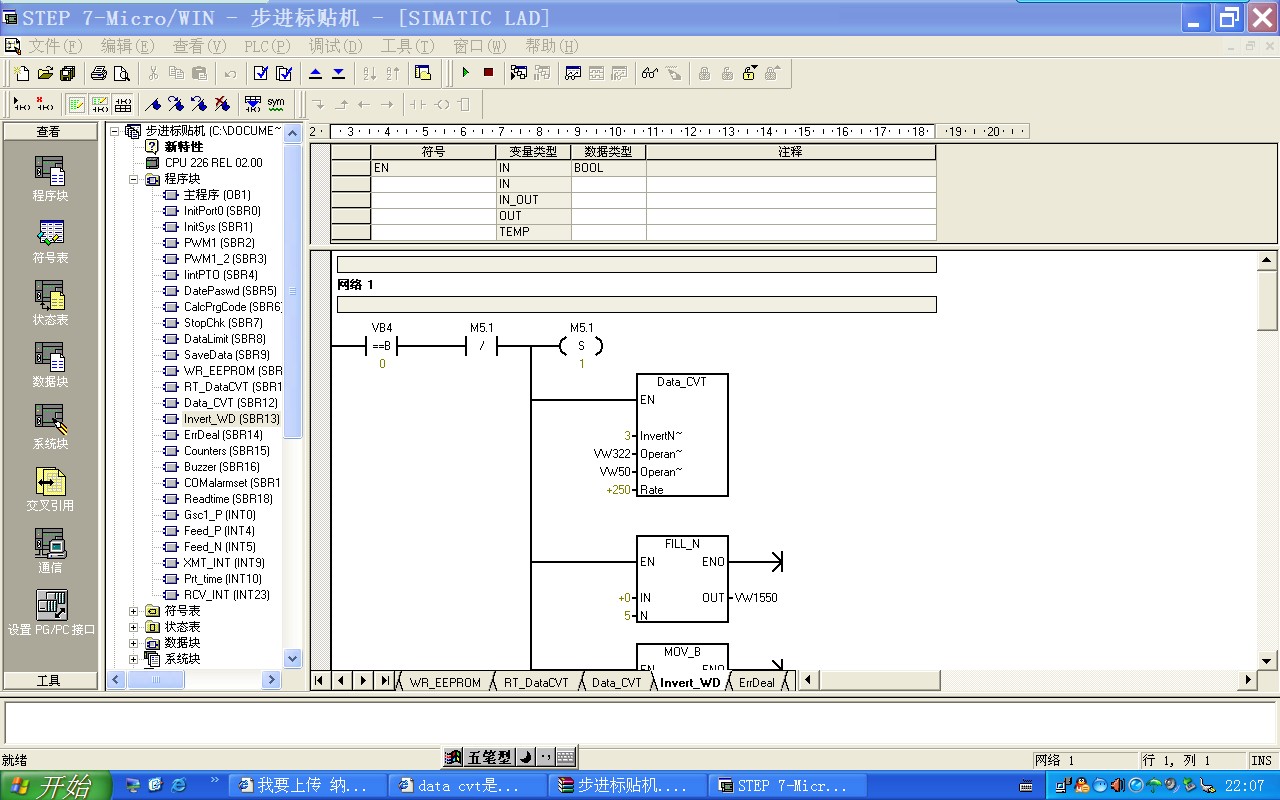Toggle the network comments view button
The image size is (1280, 800).
click(99, 103)
